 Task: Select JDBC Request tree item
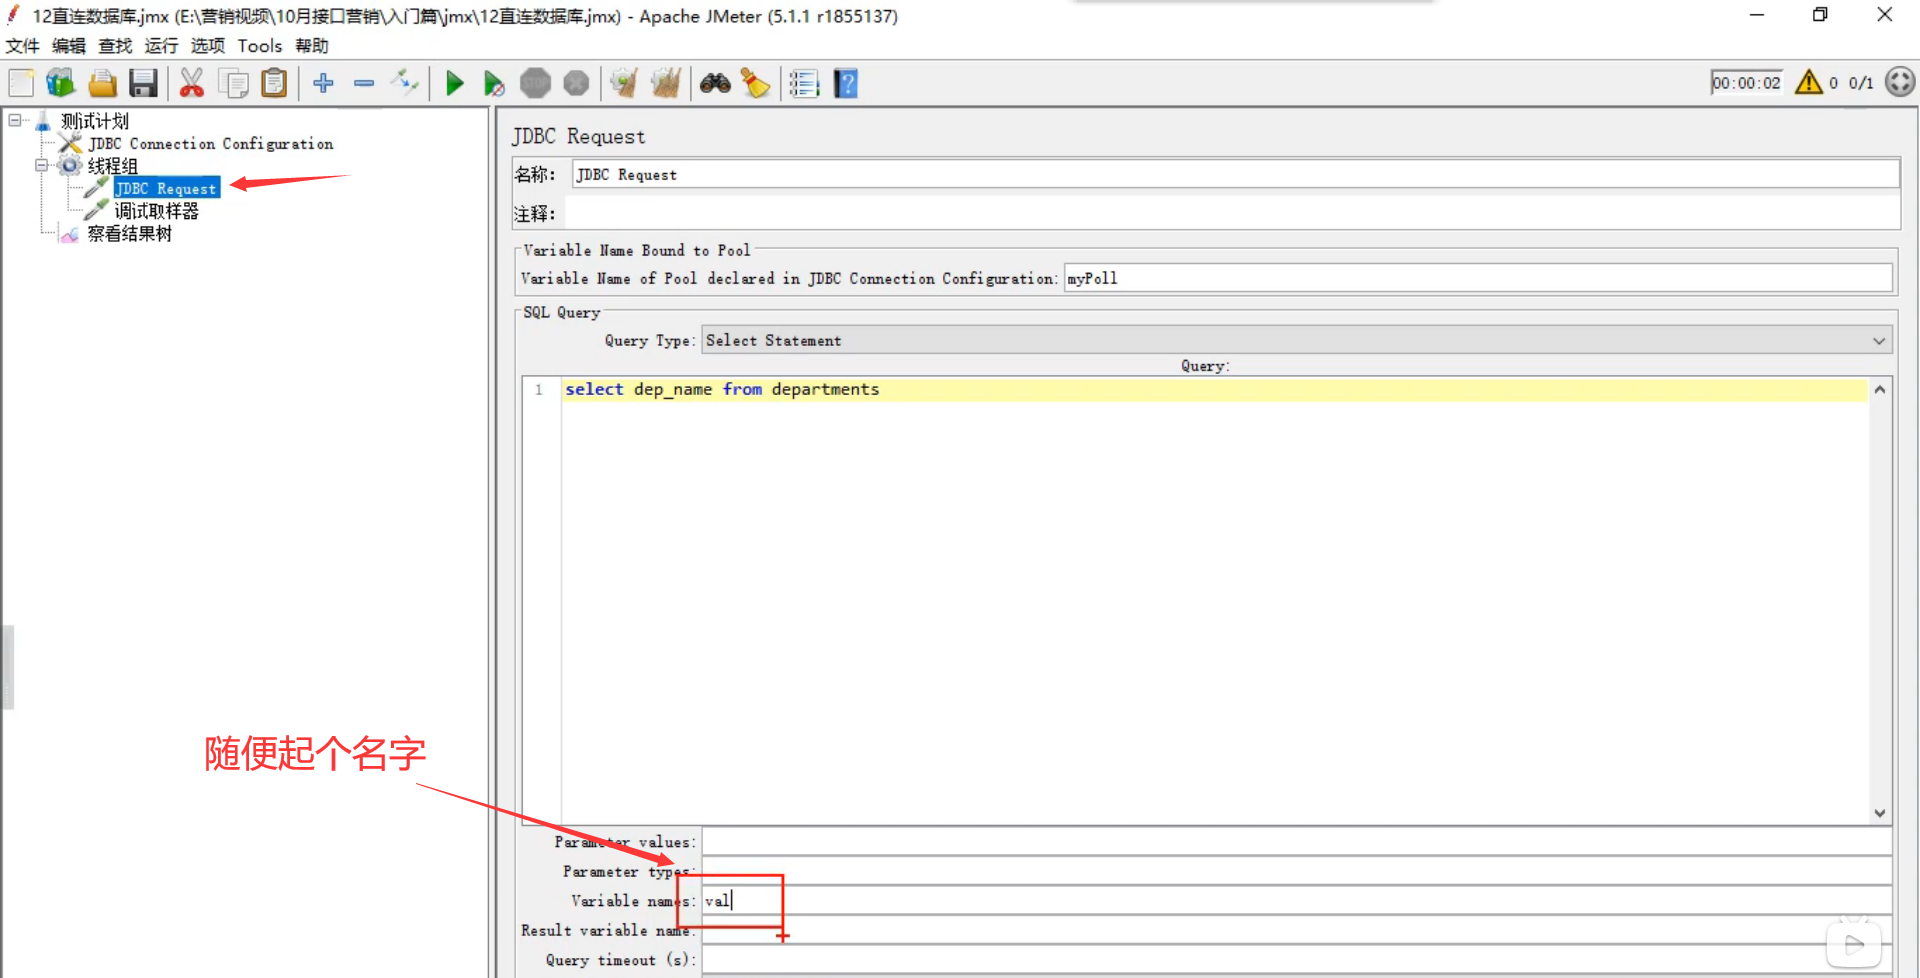click(166, 188)
